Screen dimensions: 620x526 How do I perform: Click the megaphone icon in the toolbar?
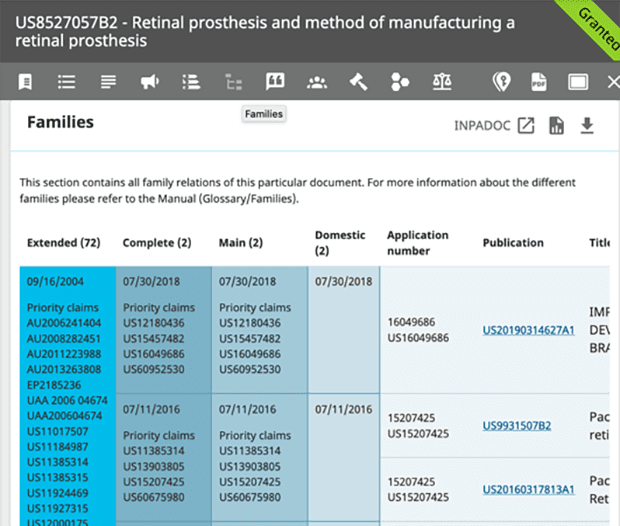coord(150,82)
